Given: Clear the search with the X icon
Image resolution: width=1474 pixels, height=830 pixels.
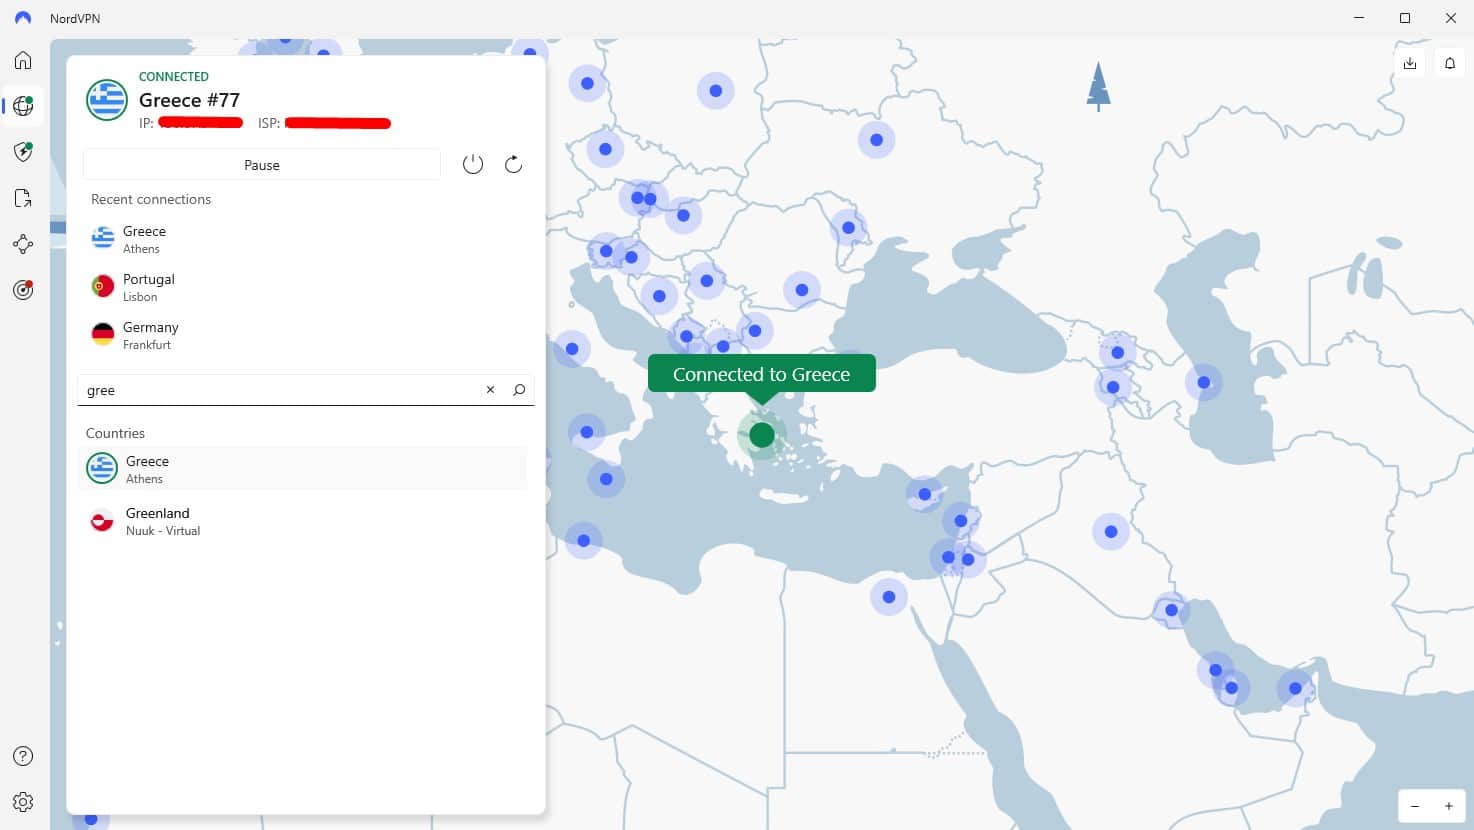Looking at the screenshot, I should click(490, 390).
